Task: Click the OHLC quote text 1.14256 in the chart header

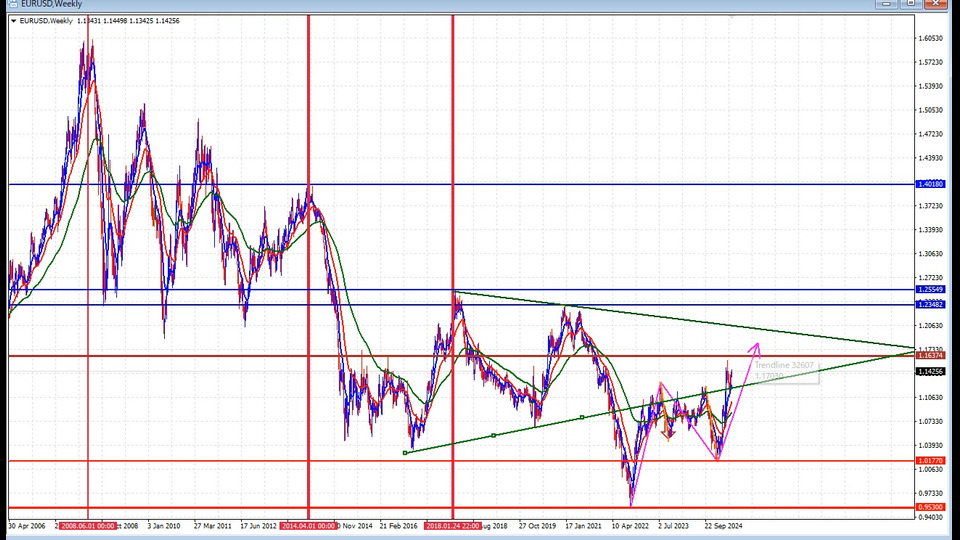Action: (x=167, y=21)
